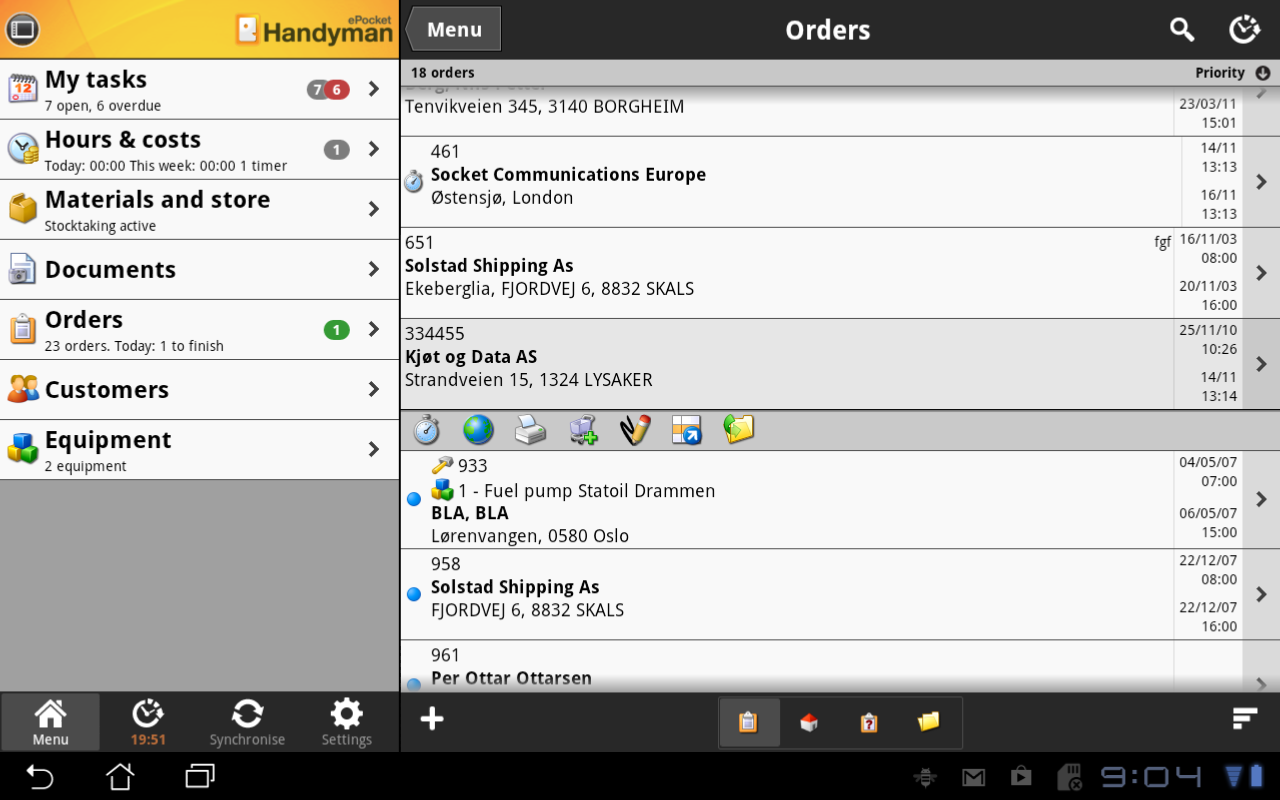Open the Gmail notification icon in the status bar
This screenshot has width=1280, height=800.
click(973, 777)
